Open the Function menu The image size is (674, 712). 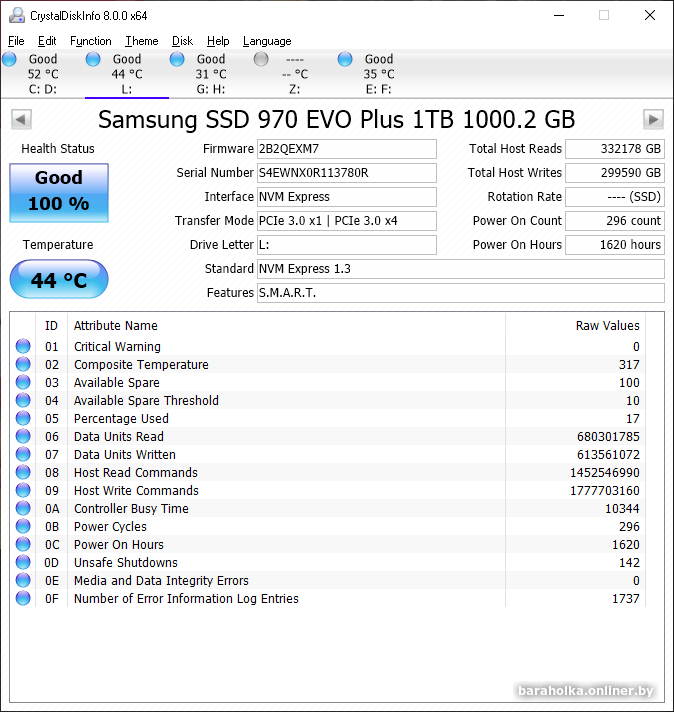pos(91,41)
